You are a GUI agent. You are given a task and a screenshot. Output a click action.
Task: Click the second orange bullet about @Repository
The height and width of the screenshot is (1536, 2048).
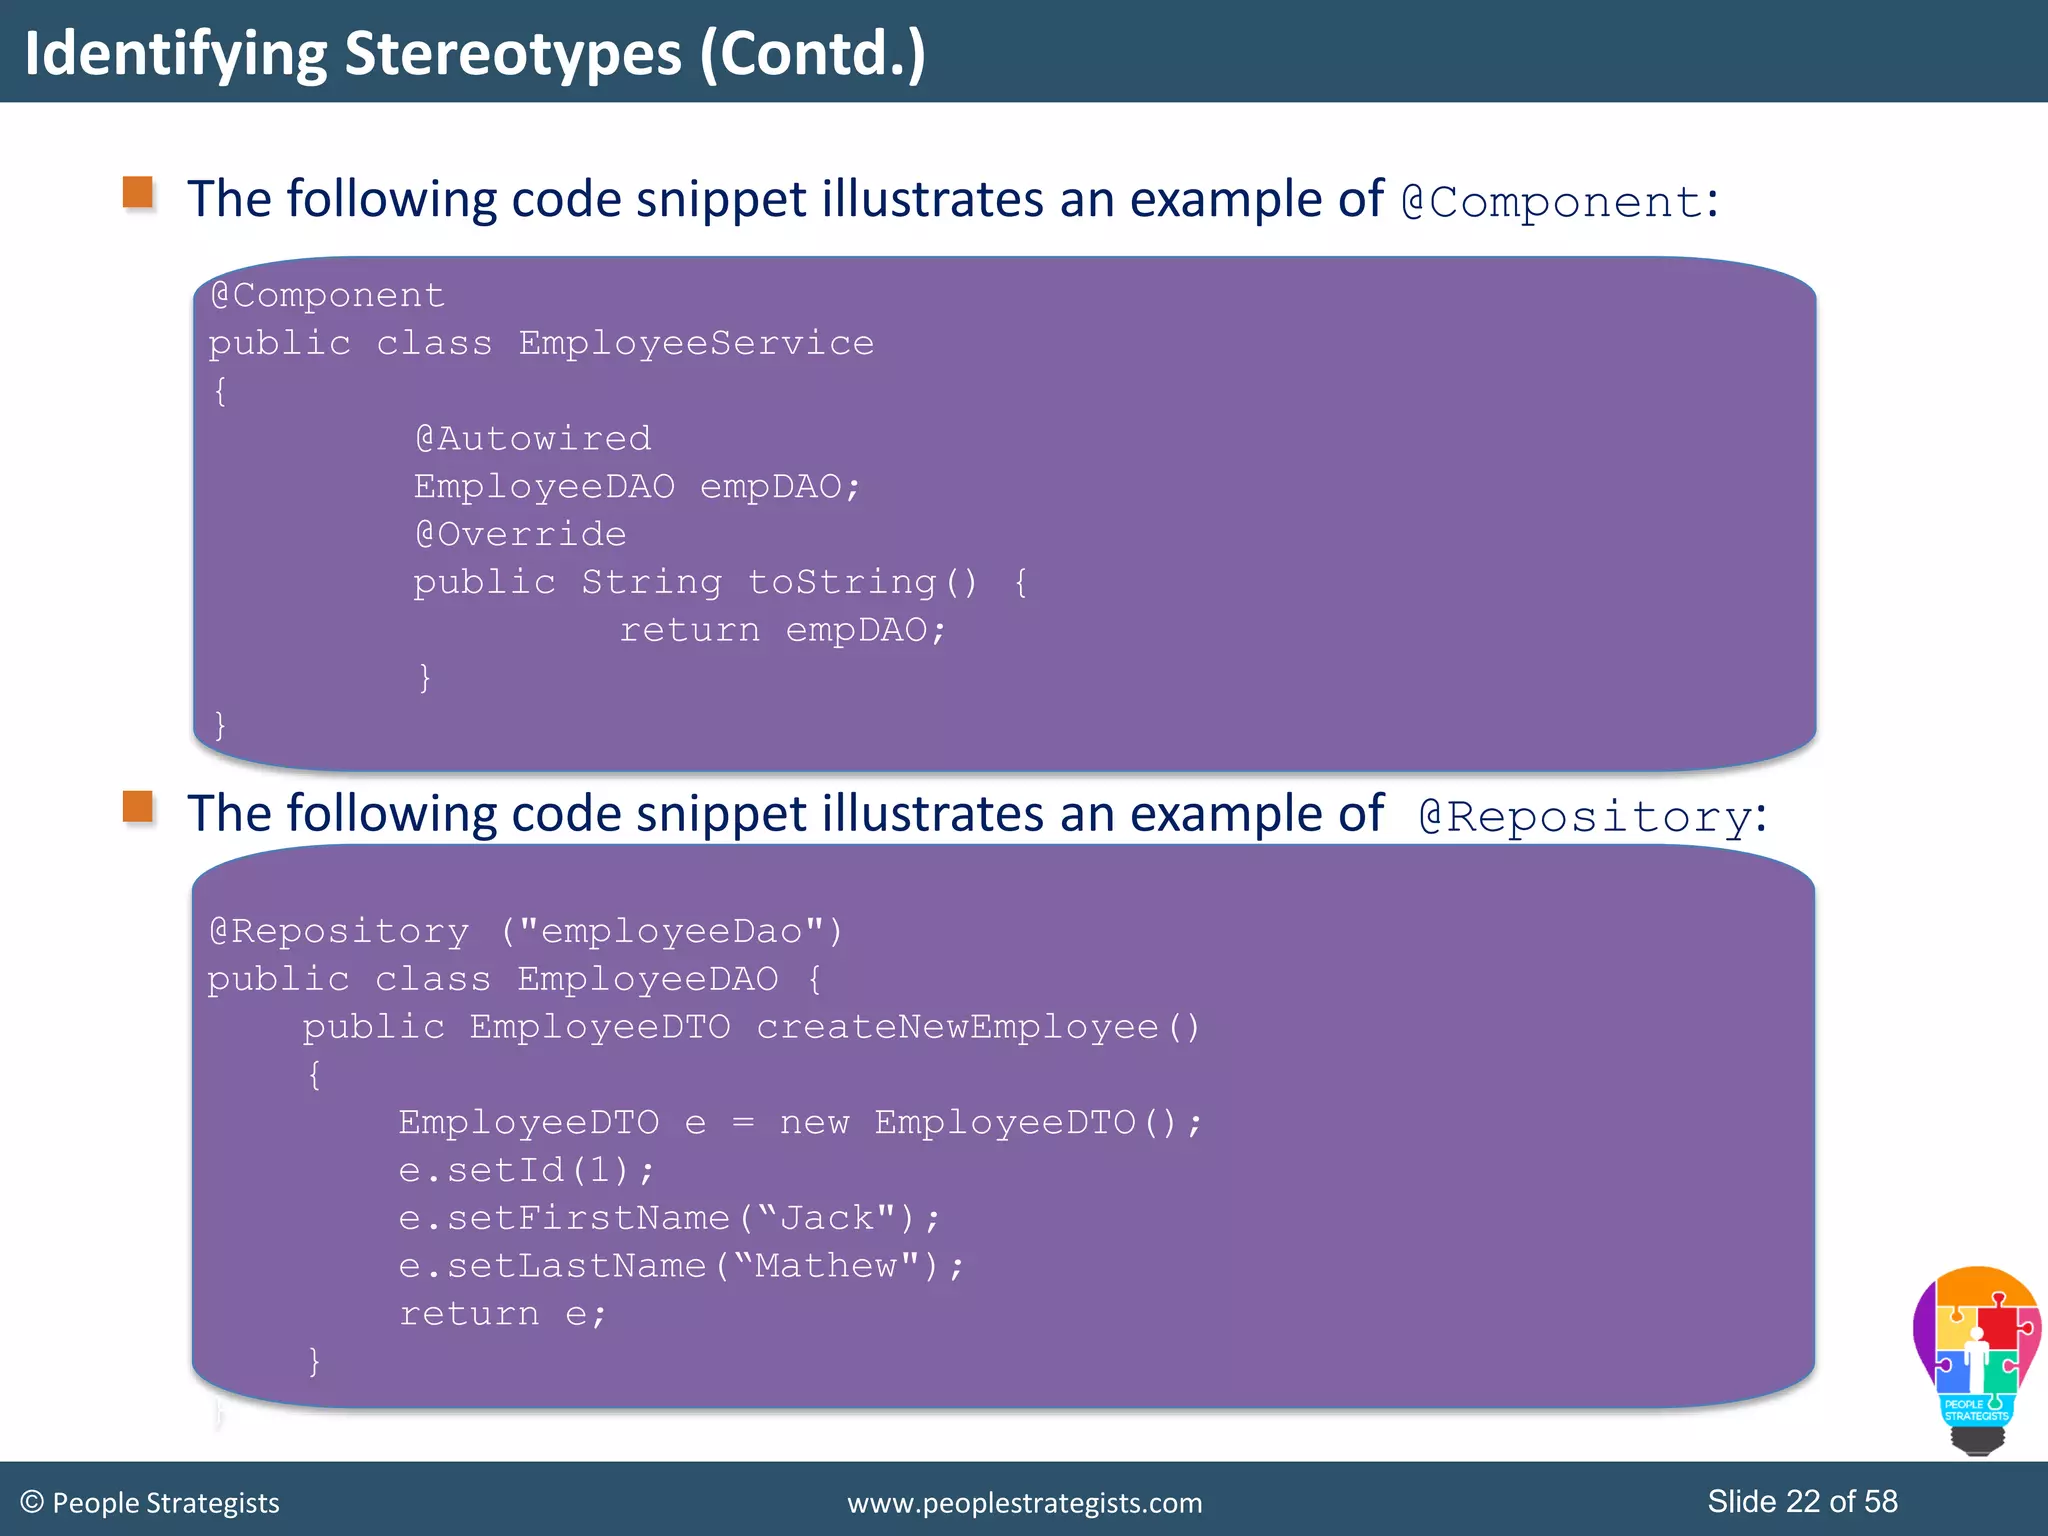point(138,806)
